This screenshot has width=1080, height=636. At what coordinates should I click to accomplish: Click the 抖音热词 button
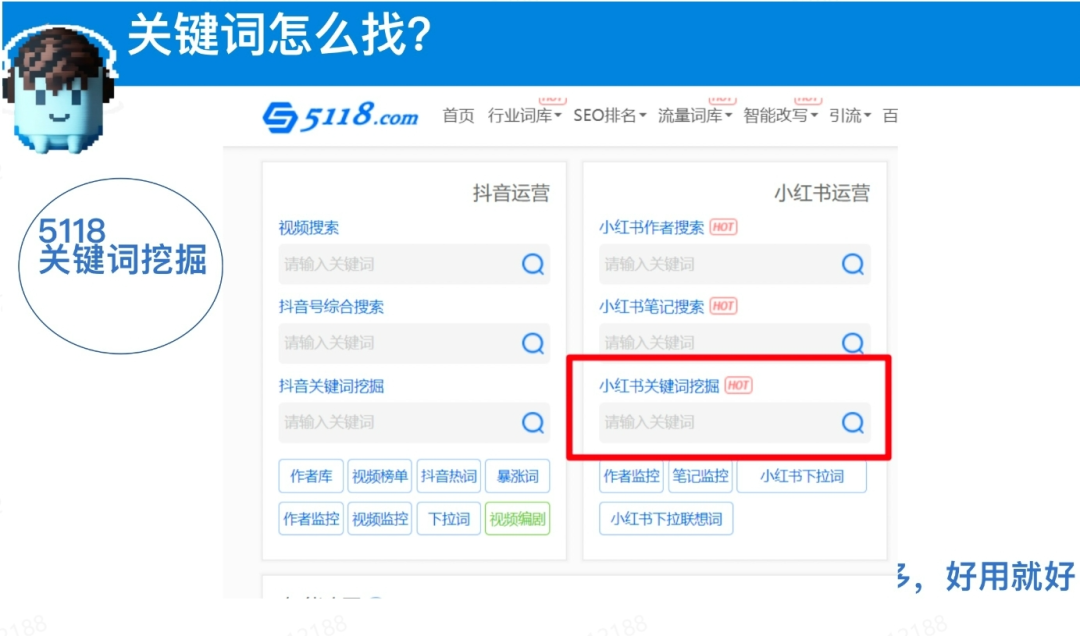click(x=448, y=476)
